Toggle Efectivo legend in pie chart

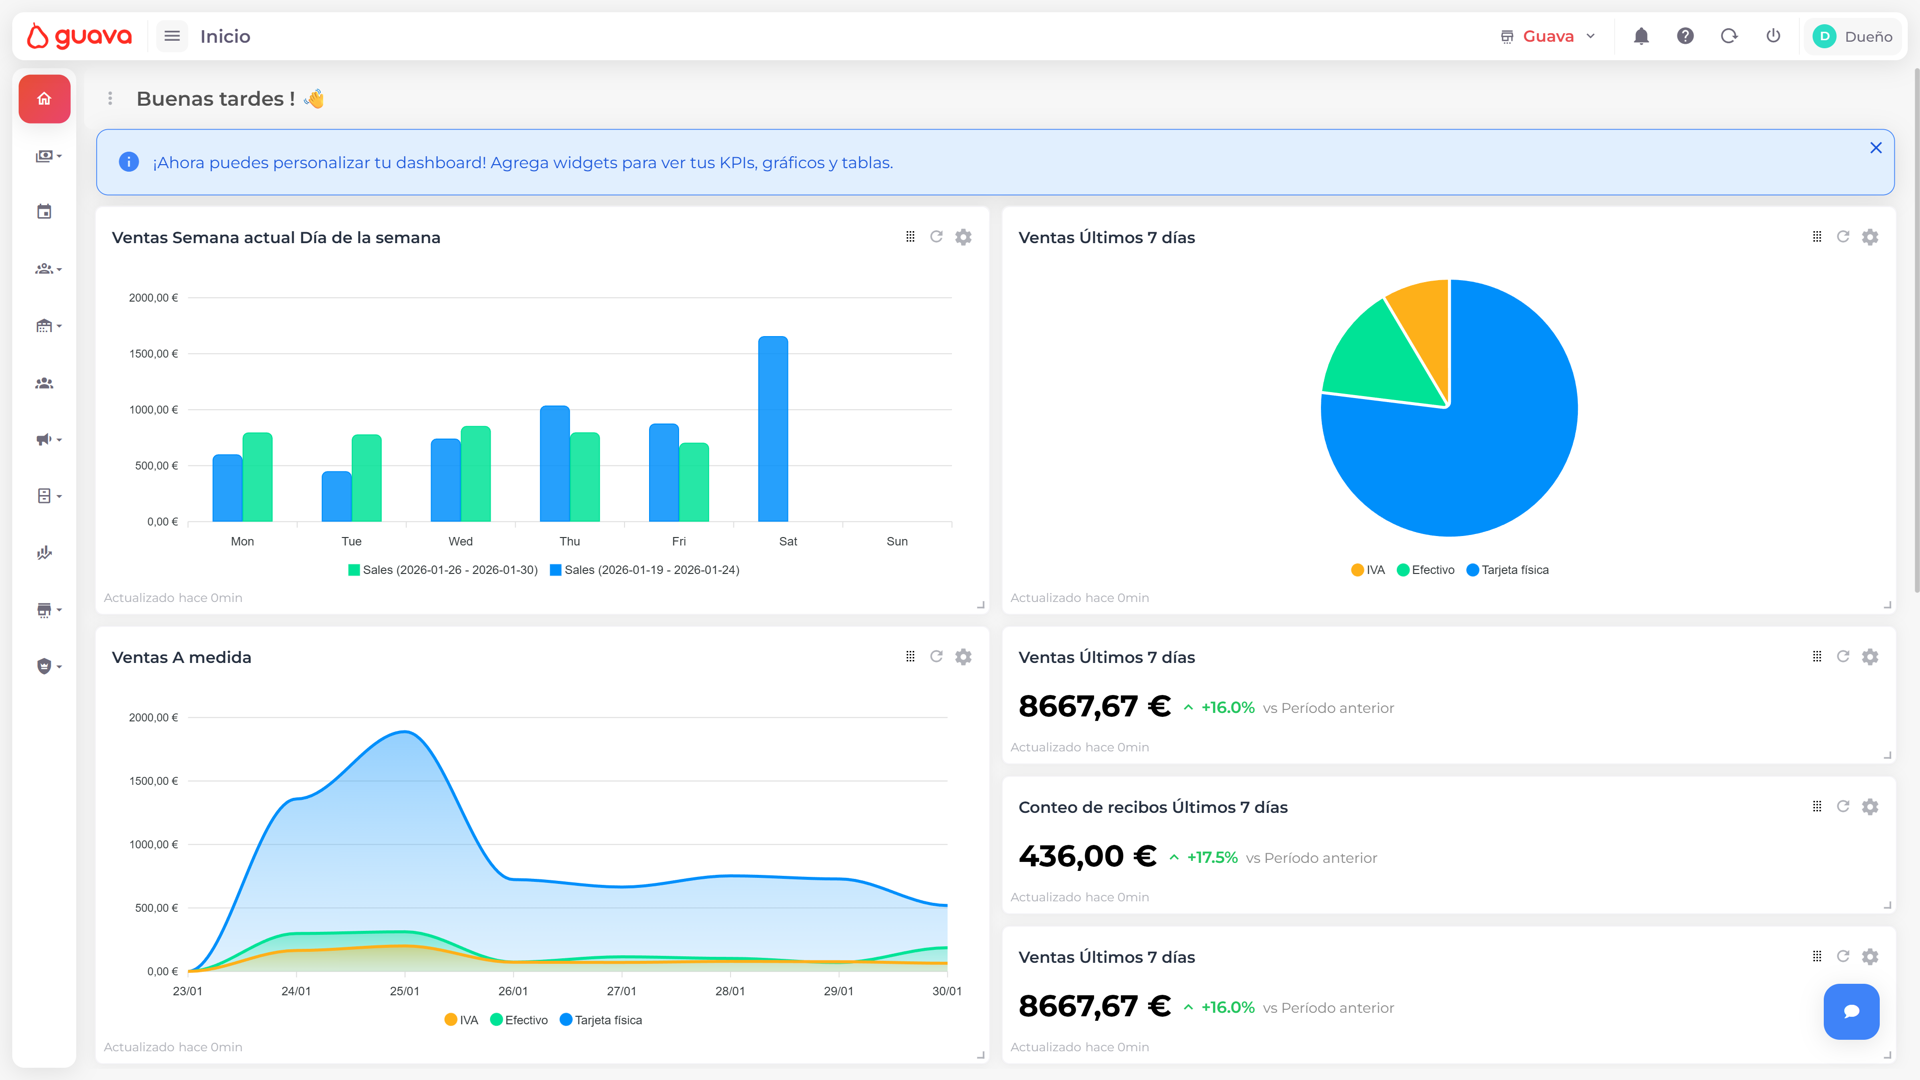(1426, 570)
